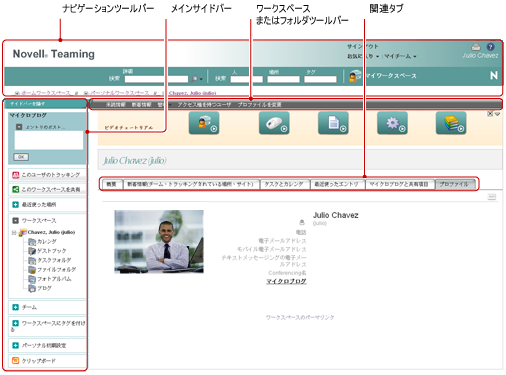The height and width of the screenshot is (375, 506).
Task: Expand the パーソナル初期設定 section
Action: pos(15,345)
